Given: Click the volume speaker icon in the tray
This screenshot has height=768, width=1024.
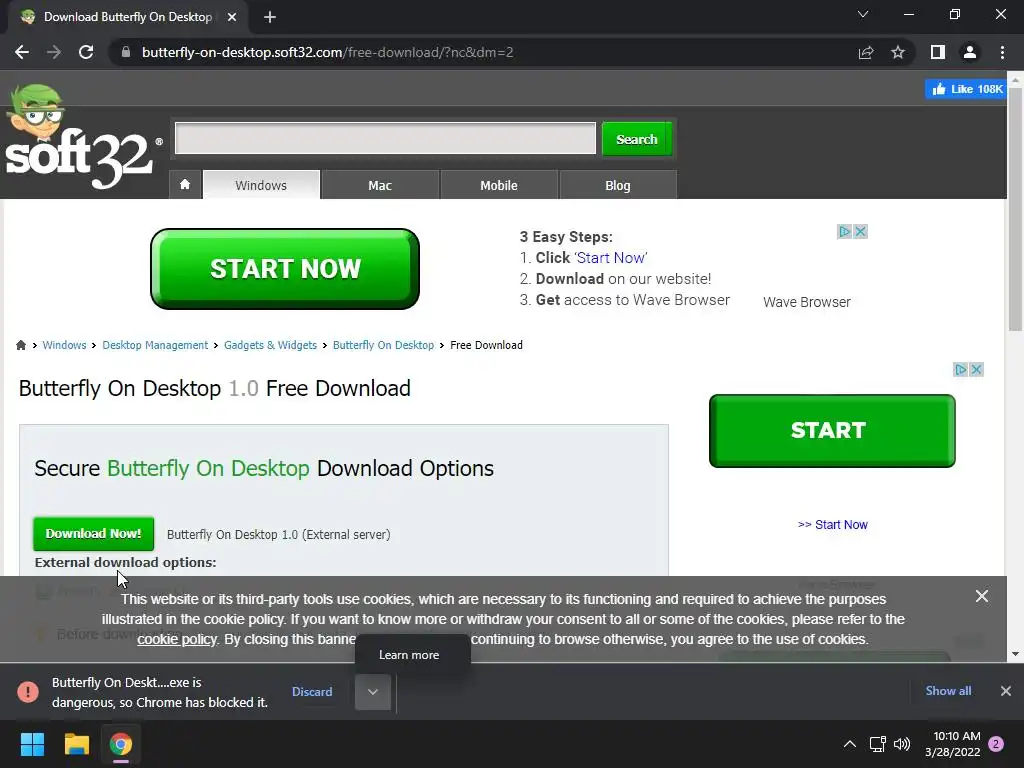Looking at the screenshot, I should (902, 744).
